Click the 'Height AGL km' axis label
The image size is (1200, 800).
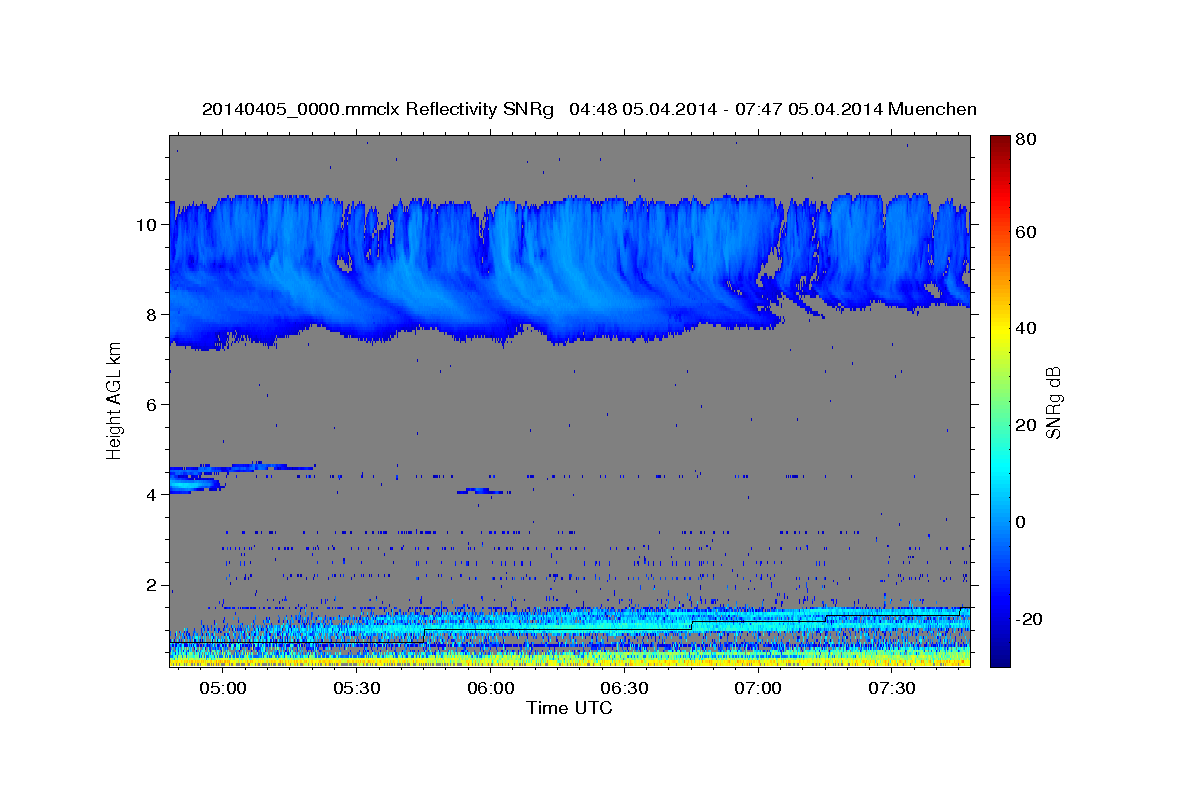(x=114, y=402)
